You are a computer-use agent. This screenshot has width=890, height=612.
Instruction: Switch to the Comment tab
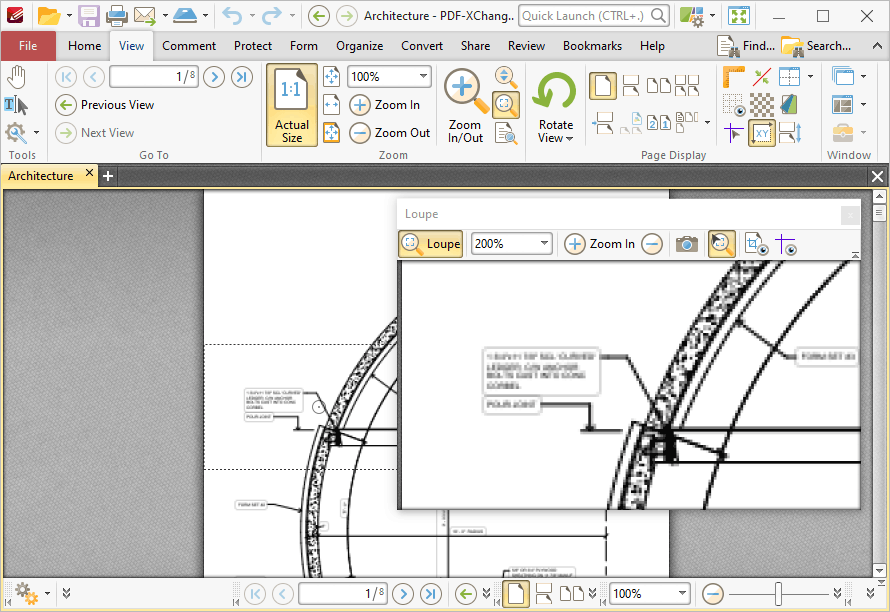189,46
